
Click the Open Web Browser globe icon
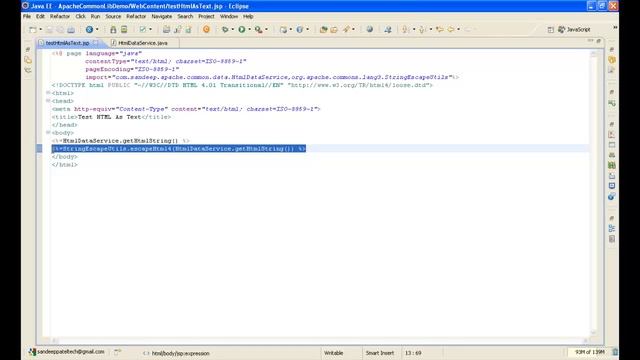pyautogui.click(x=370, y=29)
